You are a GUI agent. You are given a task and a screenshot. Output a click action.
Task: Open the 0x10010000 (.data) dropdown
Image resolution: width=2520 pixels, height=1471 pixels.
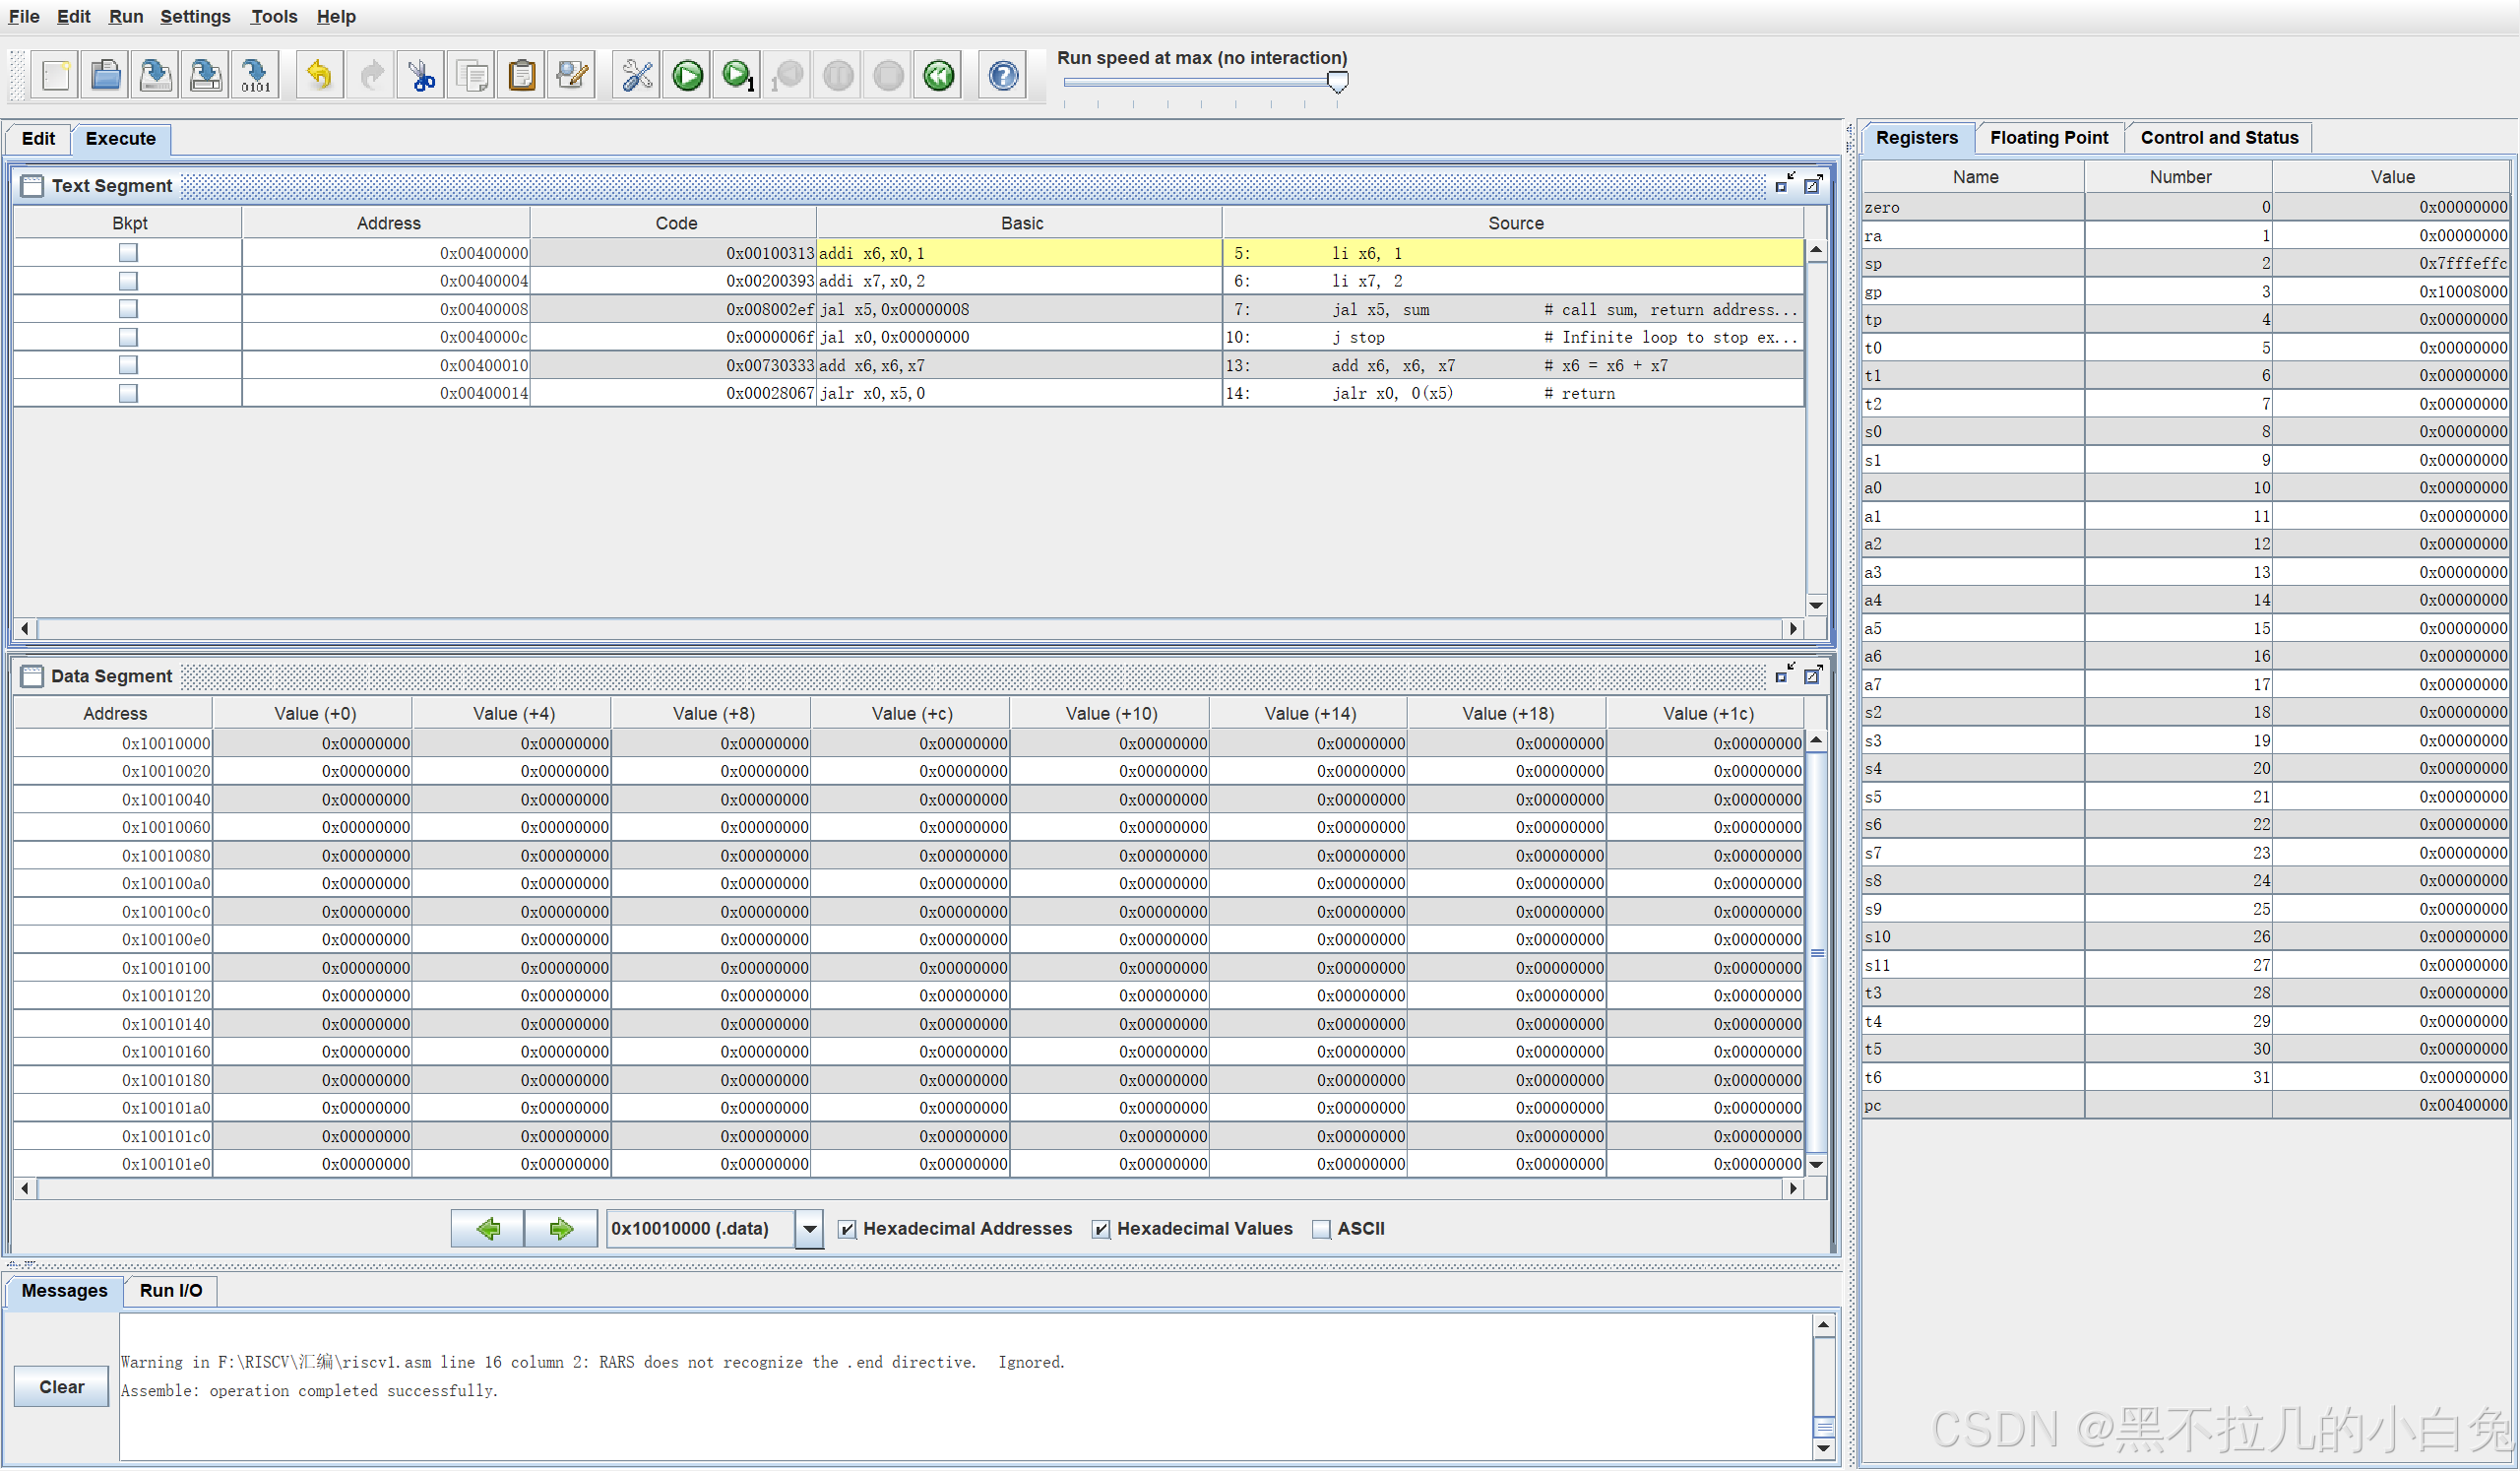pos(809,1229)
